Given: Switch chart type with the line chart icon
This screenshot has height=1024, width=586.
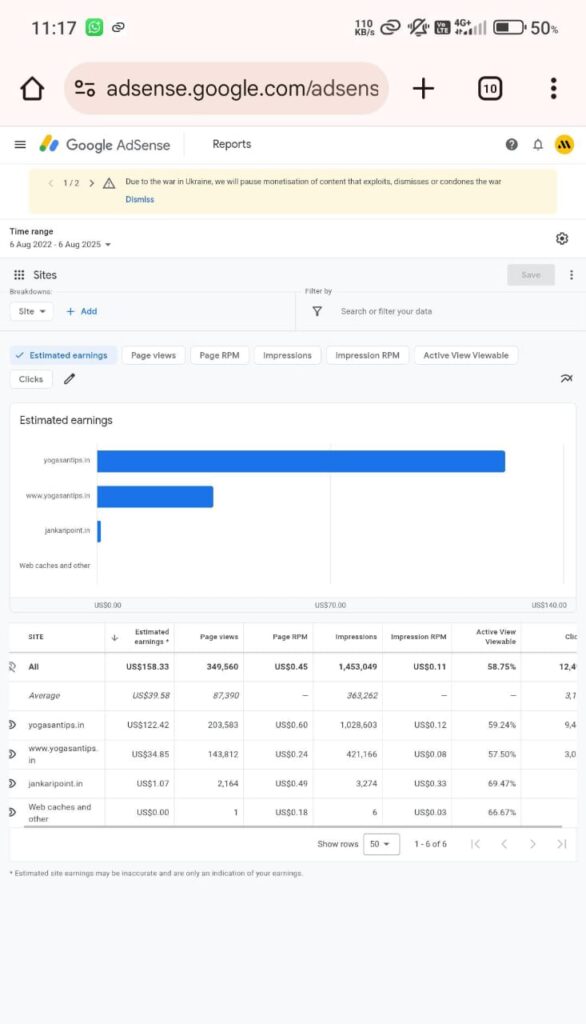Looking at the screenshot, I should (x=566, y=378).
